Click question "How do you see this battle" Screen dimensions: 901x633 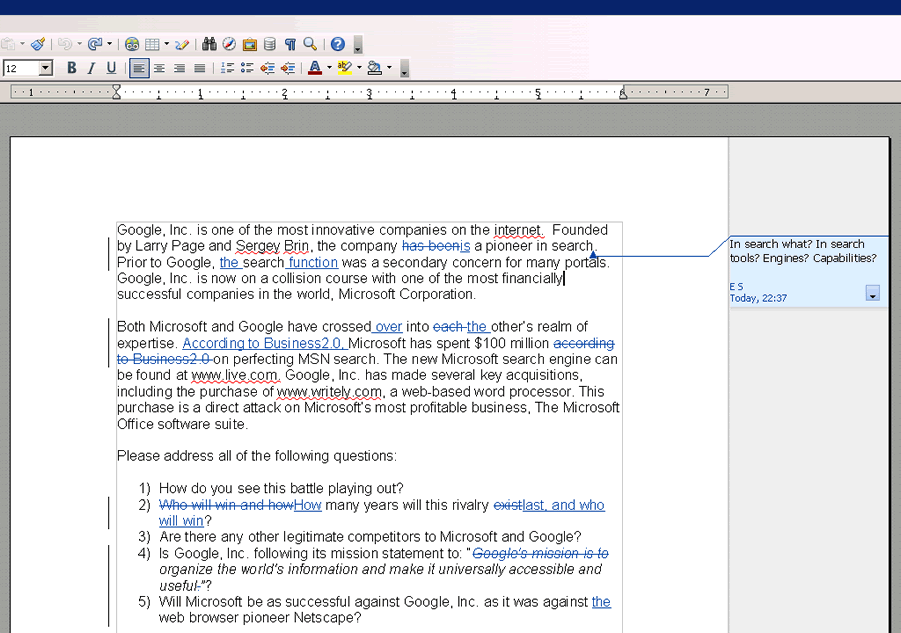[x=281, y=488]
